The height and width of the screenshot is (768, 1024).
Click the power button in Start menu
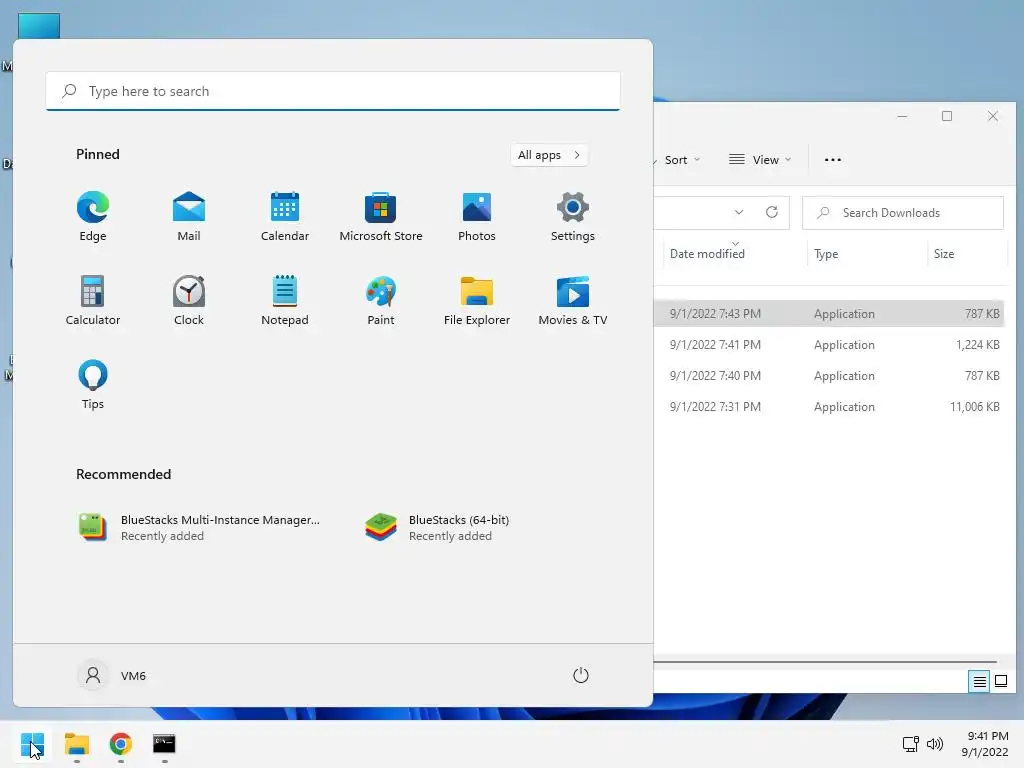581,675
